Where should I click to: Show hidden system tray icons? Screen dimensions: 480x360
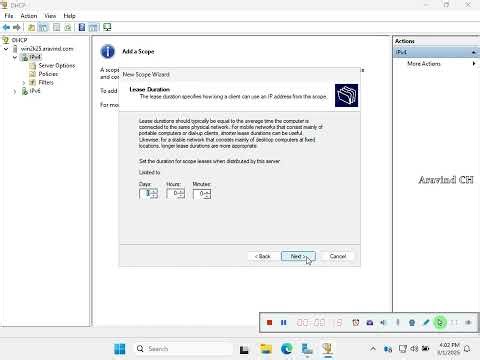[x=373, y=349]
